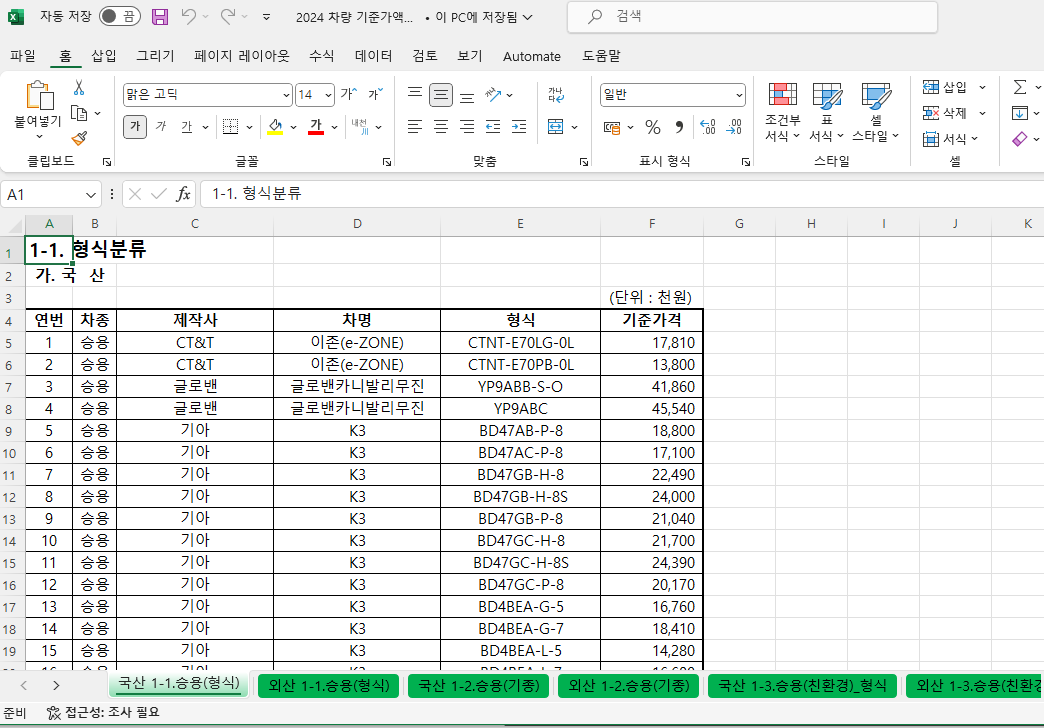Click the insert function fx icon
The width and height of the screenshot is (1044, 728).
183,194
